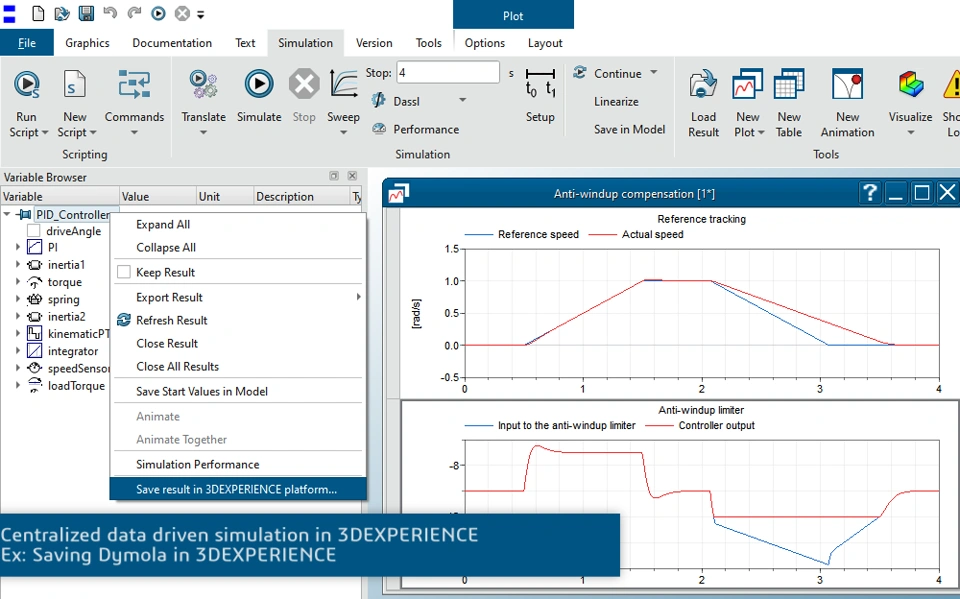
Task: Toggle the Keep Result checkbox in context menu
Action: pyautogui.click(x=124, y=272)
